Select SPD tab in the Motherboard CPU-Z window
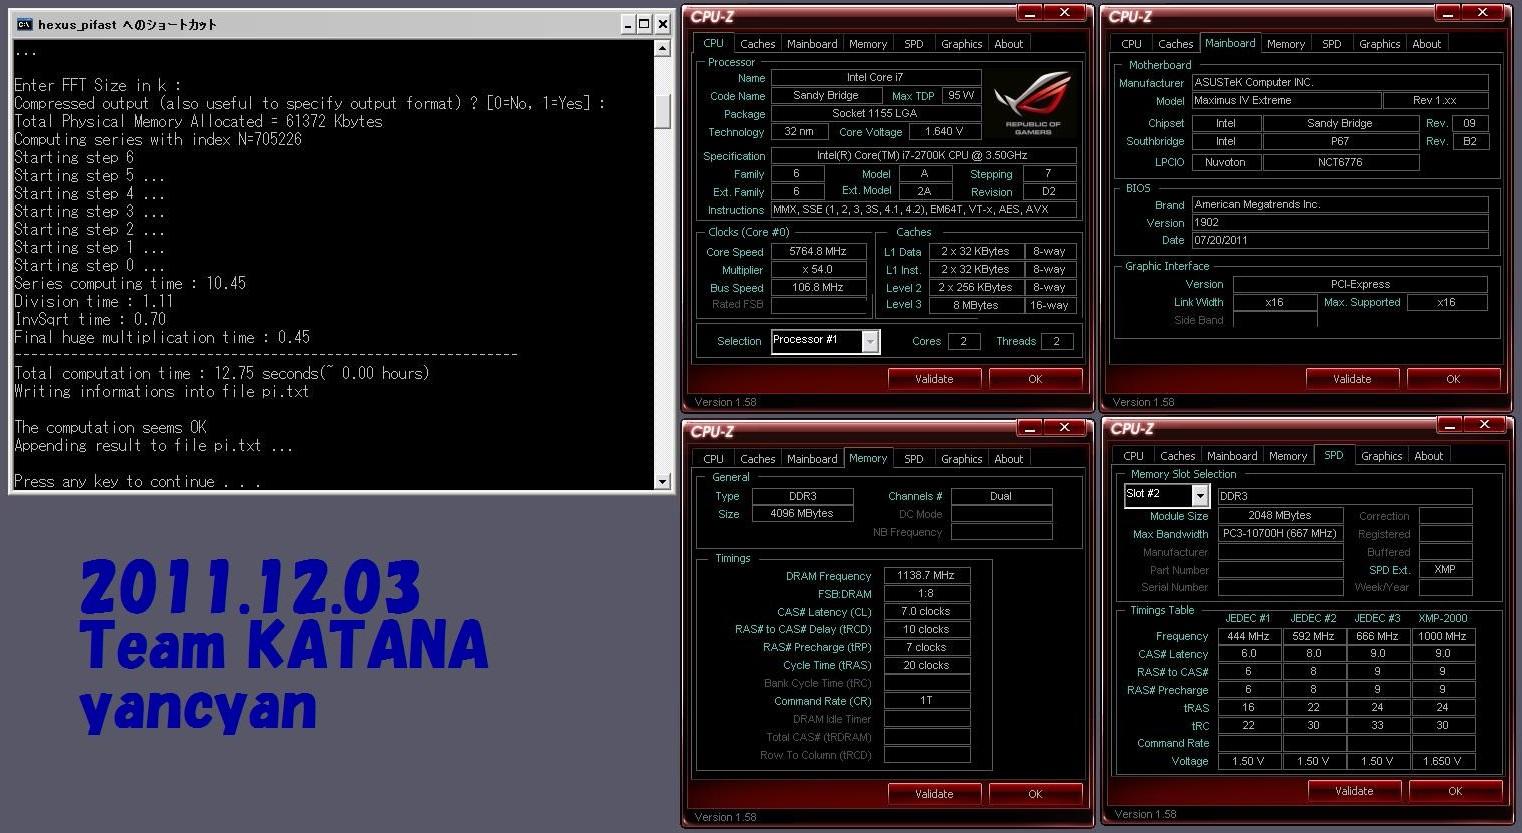The height and width of the screenshot is (833, 1522). click(x=1332, y=44)
